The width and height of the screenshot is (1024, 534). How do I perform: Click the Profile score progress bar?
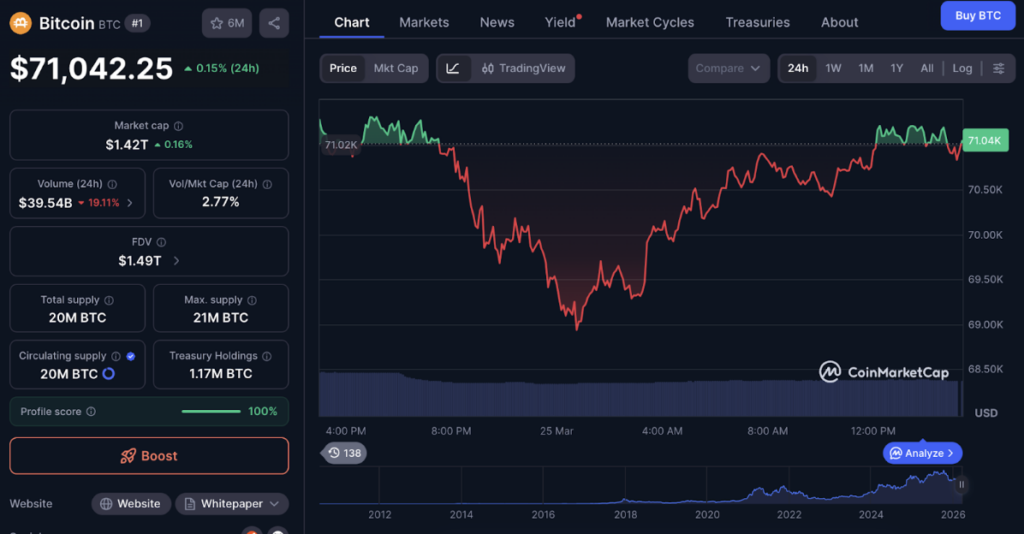[211, 412]
